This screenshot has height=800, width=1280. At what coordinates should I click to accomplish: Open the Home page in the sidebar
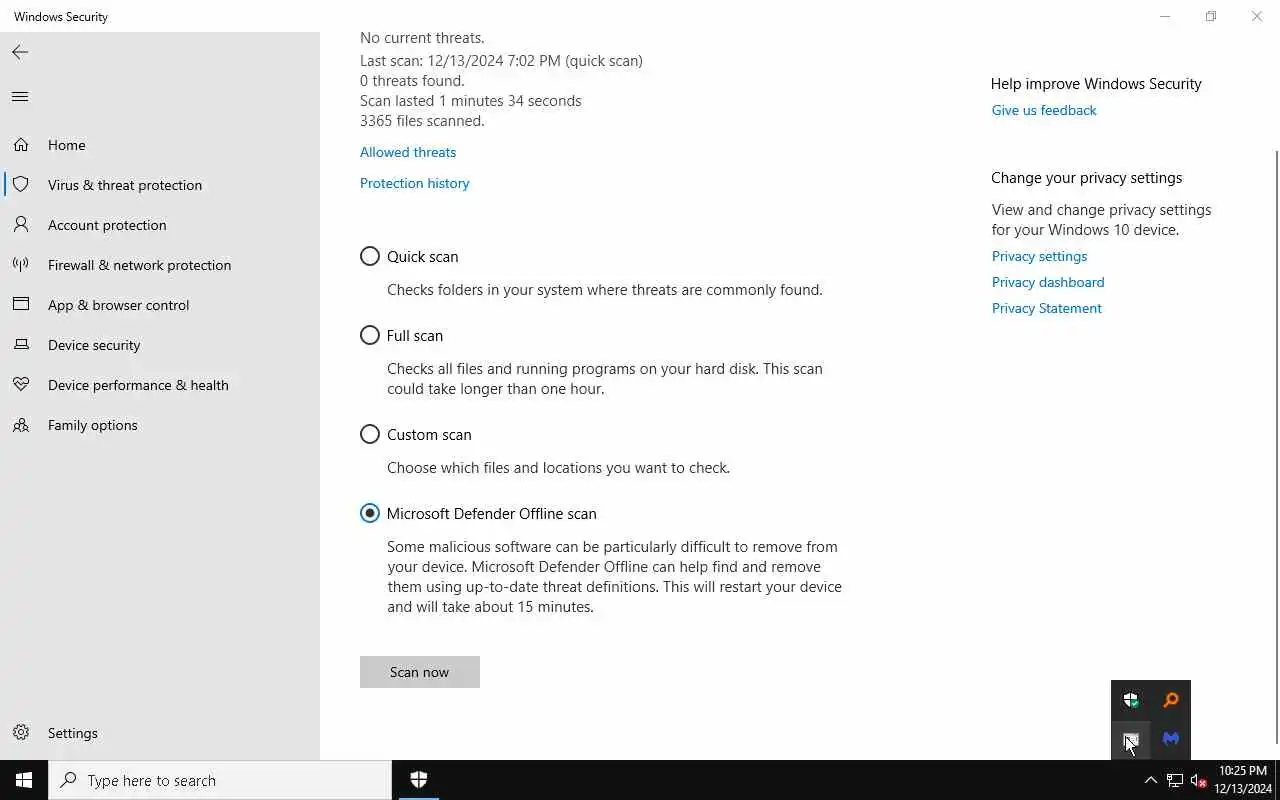click(x=160, y=145)
